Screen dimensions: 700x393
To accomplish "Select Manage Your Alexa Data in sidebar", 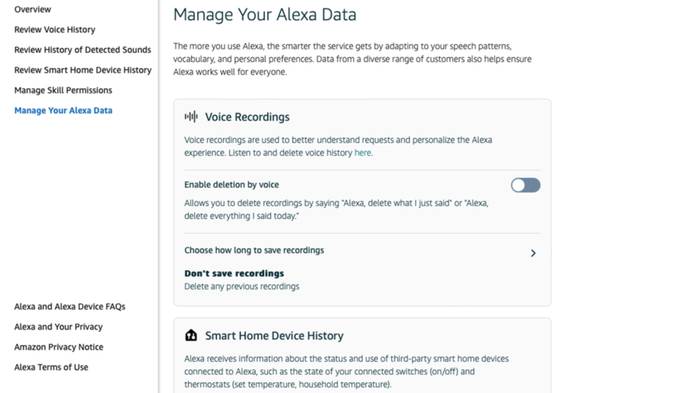I will point(63,110).
